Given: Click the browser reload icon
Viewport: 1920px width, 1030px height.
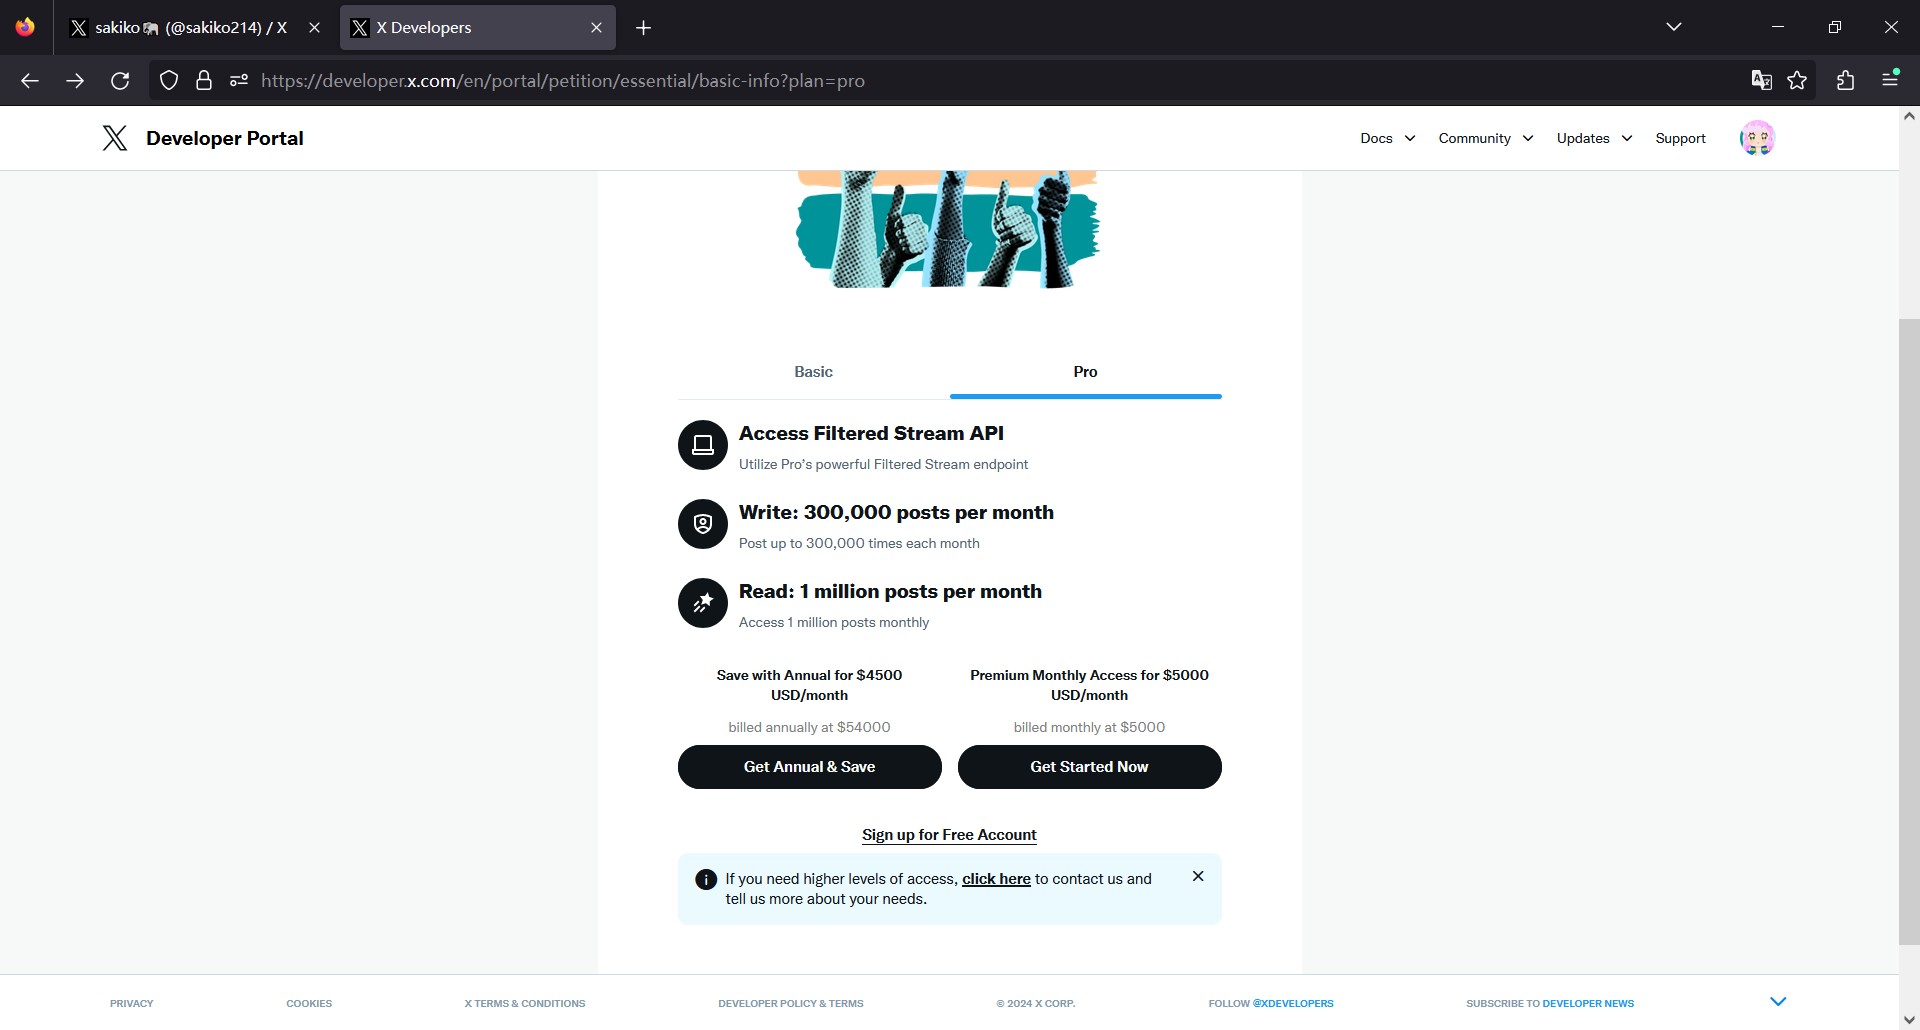Looking at the screenshot, I should (x=120, y=81).
